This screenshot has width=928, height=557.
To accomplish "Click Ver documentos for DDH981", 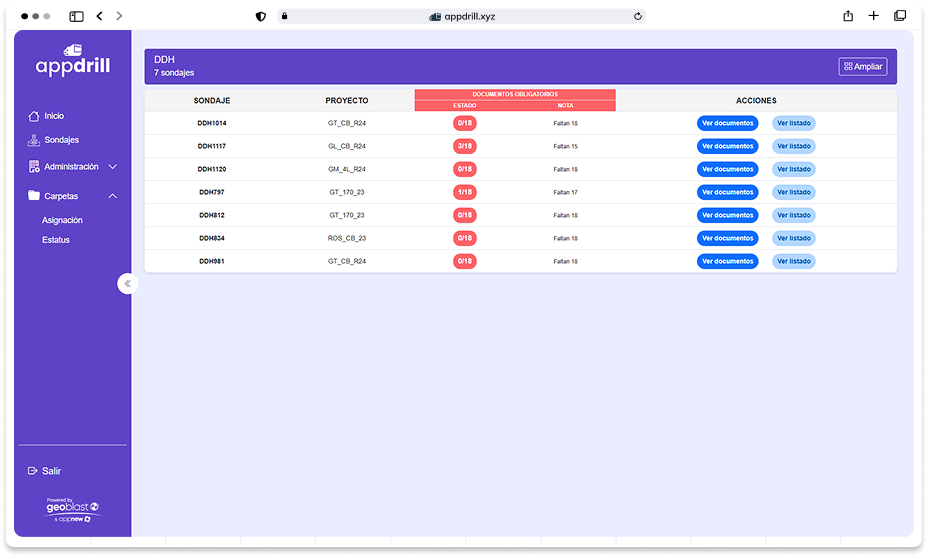I will pos(727,261).
